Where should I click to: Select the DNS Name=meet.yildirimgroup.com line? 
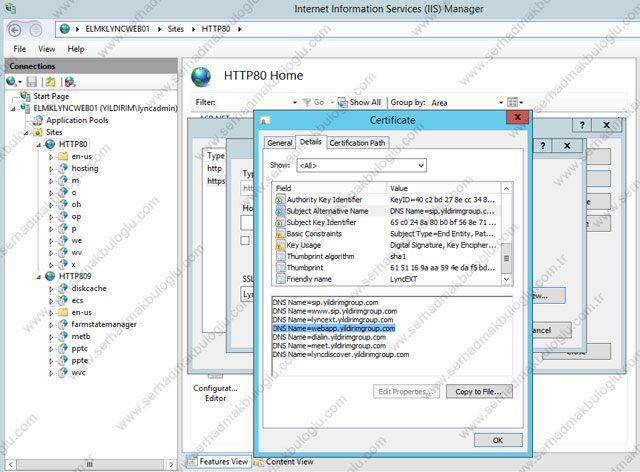329,346
